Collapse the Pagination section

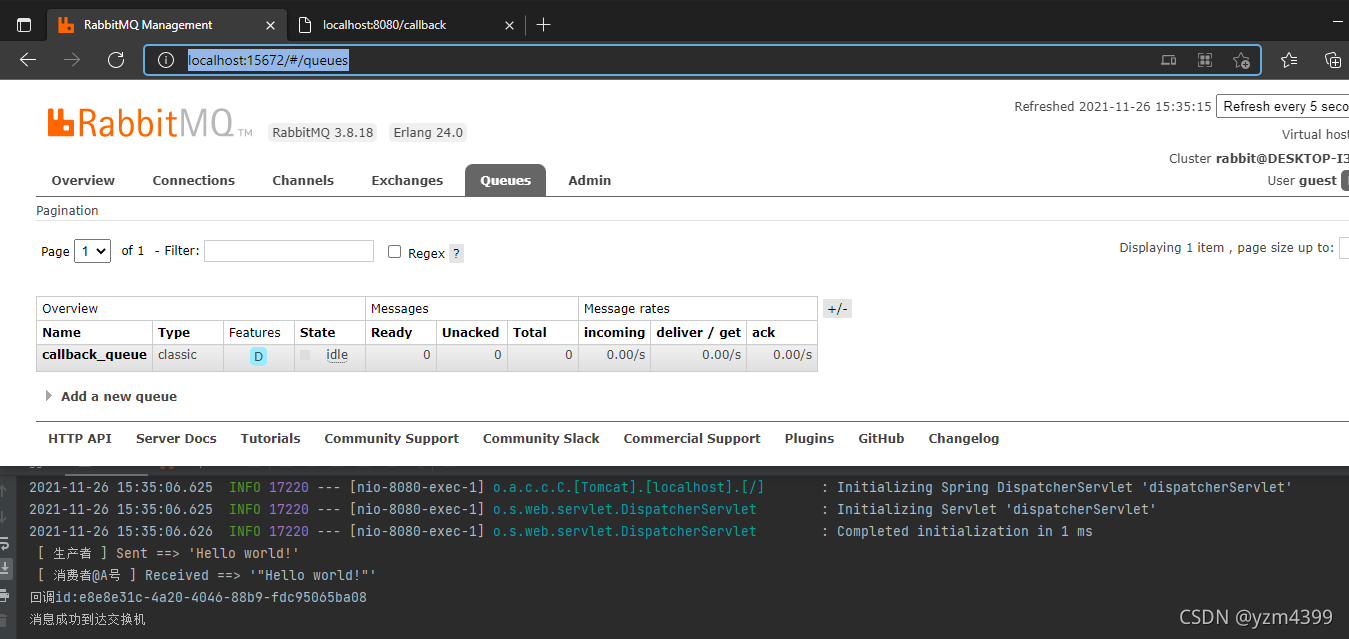[x=67, y=210]
